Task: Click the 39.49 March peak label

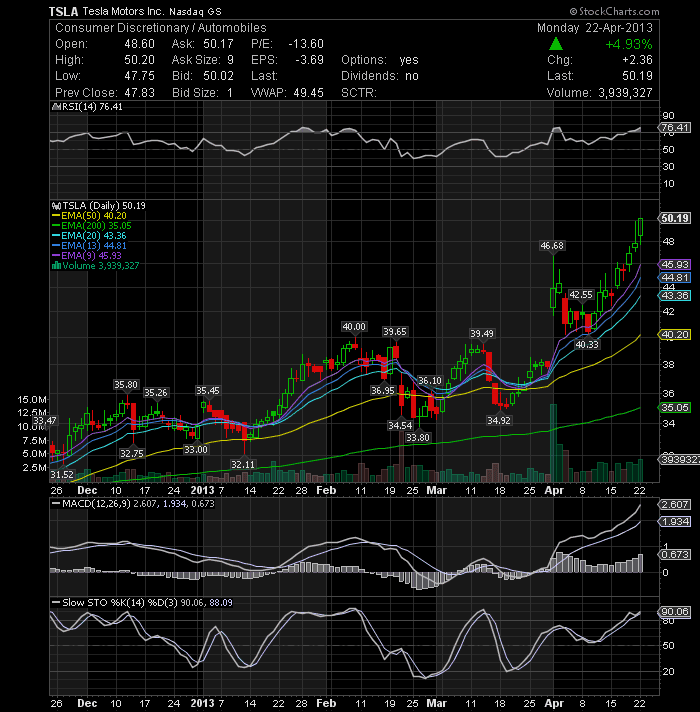Action: click(482, 334)
